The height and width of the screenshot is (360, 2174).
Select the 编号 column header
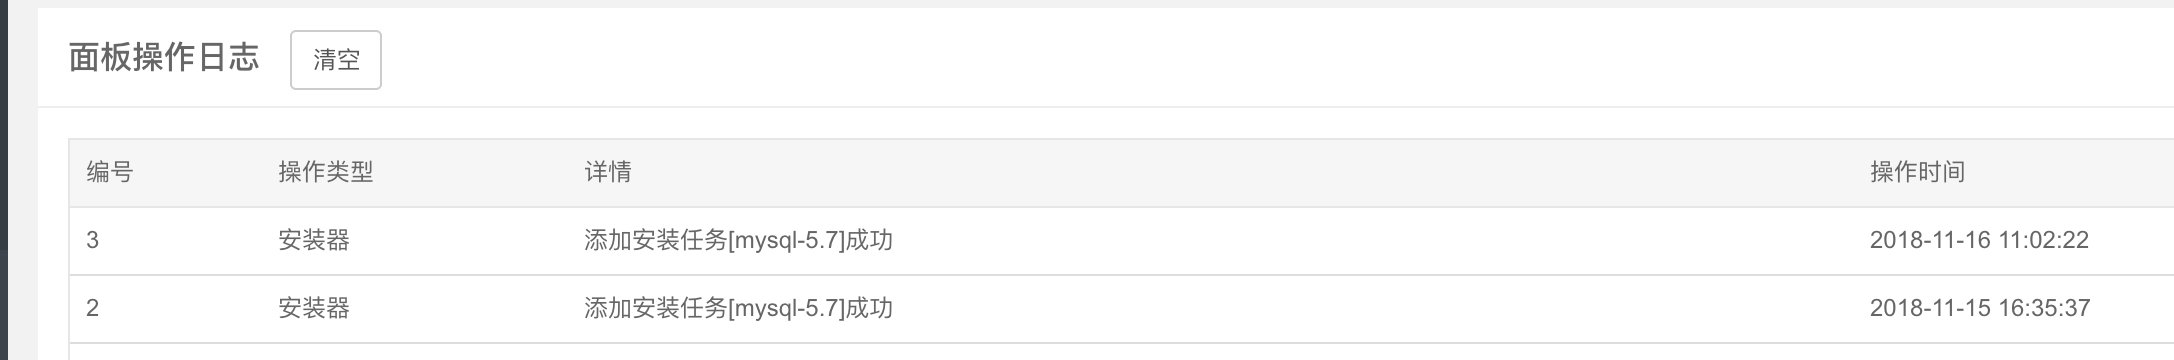110,172
